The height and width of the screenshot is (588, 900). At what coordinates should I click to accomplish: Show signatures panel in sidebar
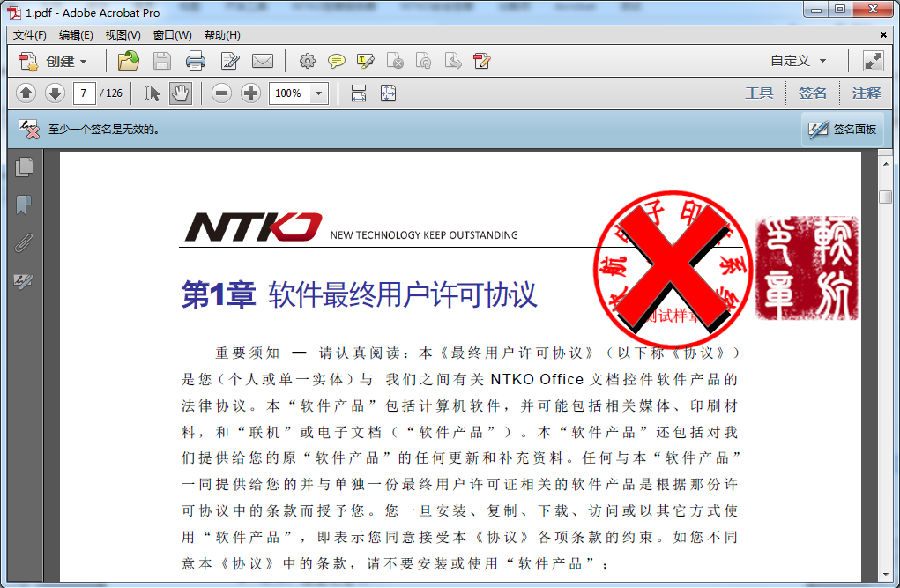[24, 281]
